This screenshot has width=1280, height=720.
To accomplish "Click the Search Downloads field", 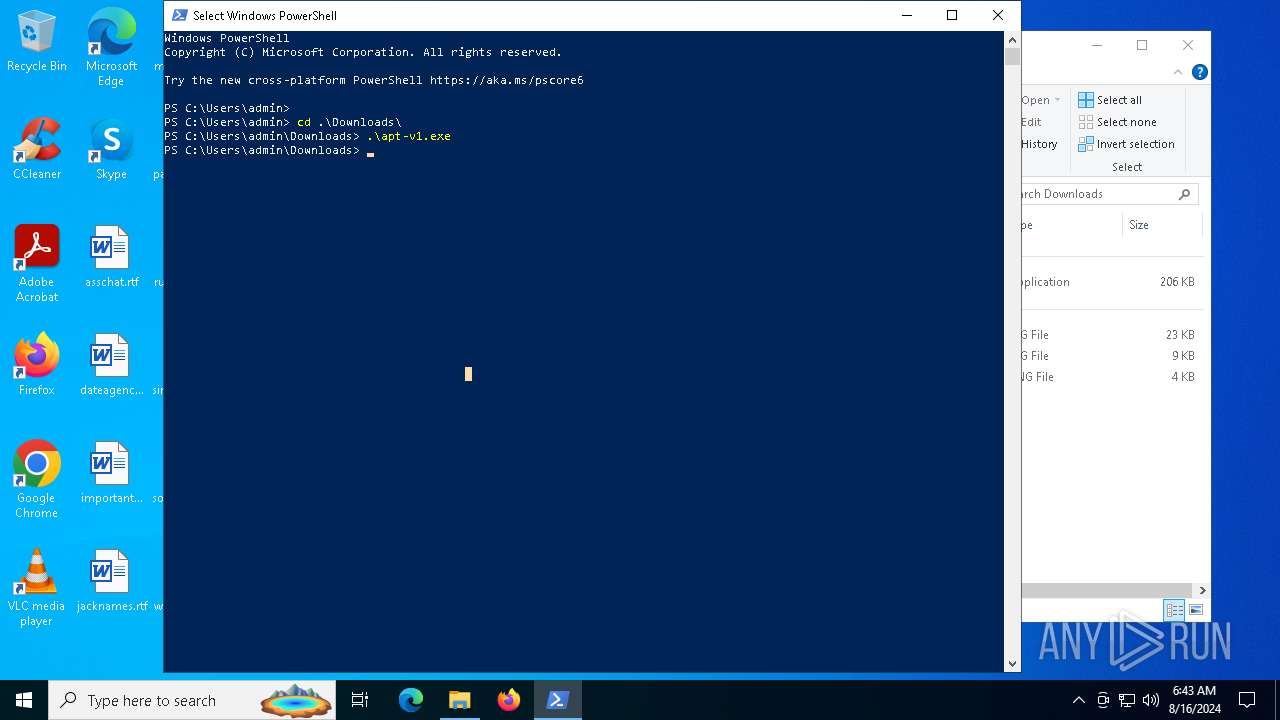I will (1110, 194).
